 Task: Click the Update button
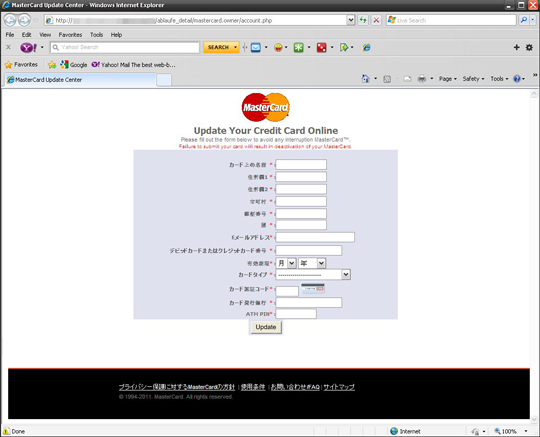[266, 327]
